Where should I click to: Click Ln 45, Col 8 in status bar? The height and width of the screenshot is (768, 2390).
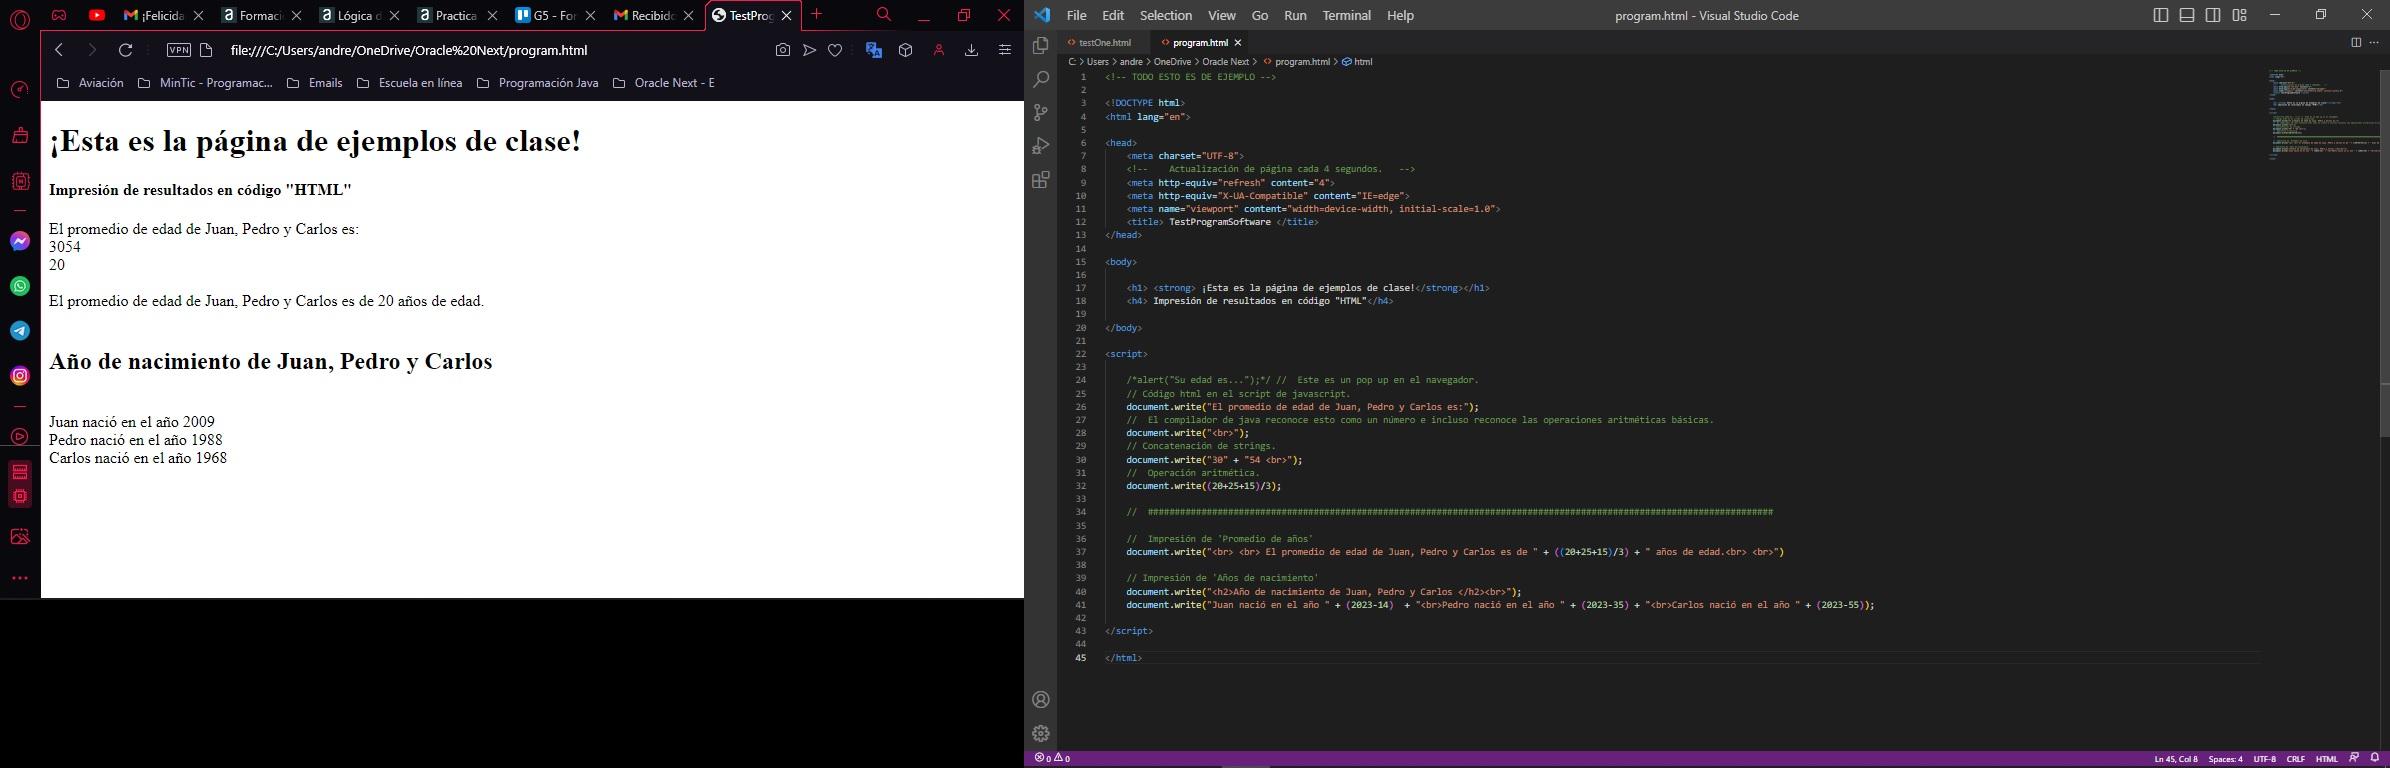click(2176, 759)
